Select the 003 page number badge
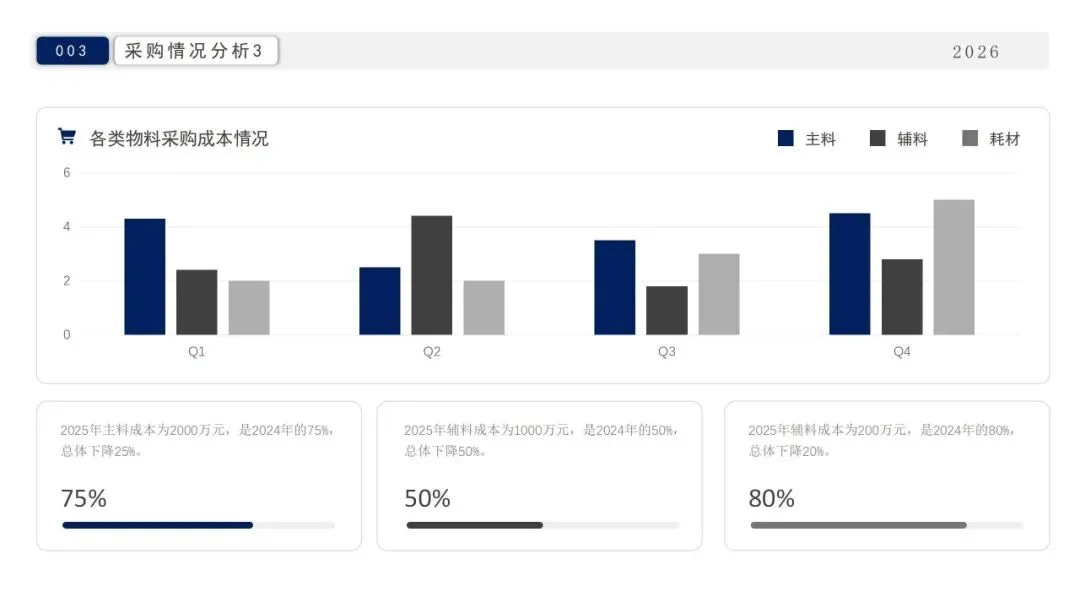Viewport: 1080px width, 608px height. point(72,51)
